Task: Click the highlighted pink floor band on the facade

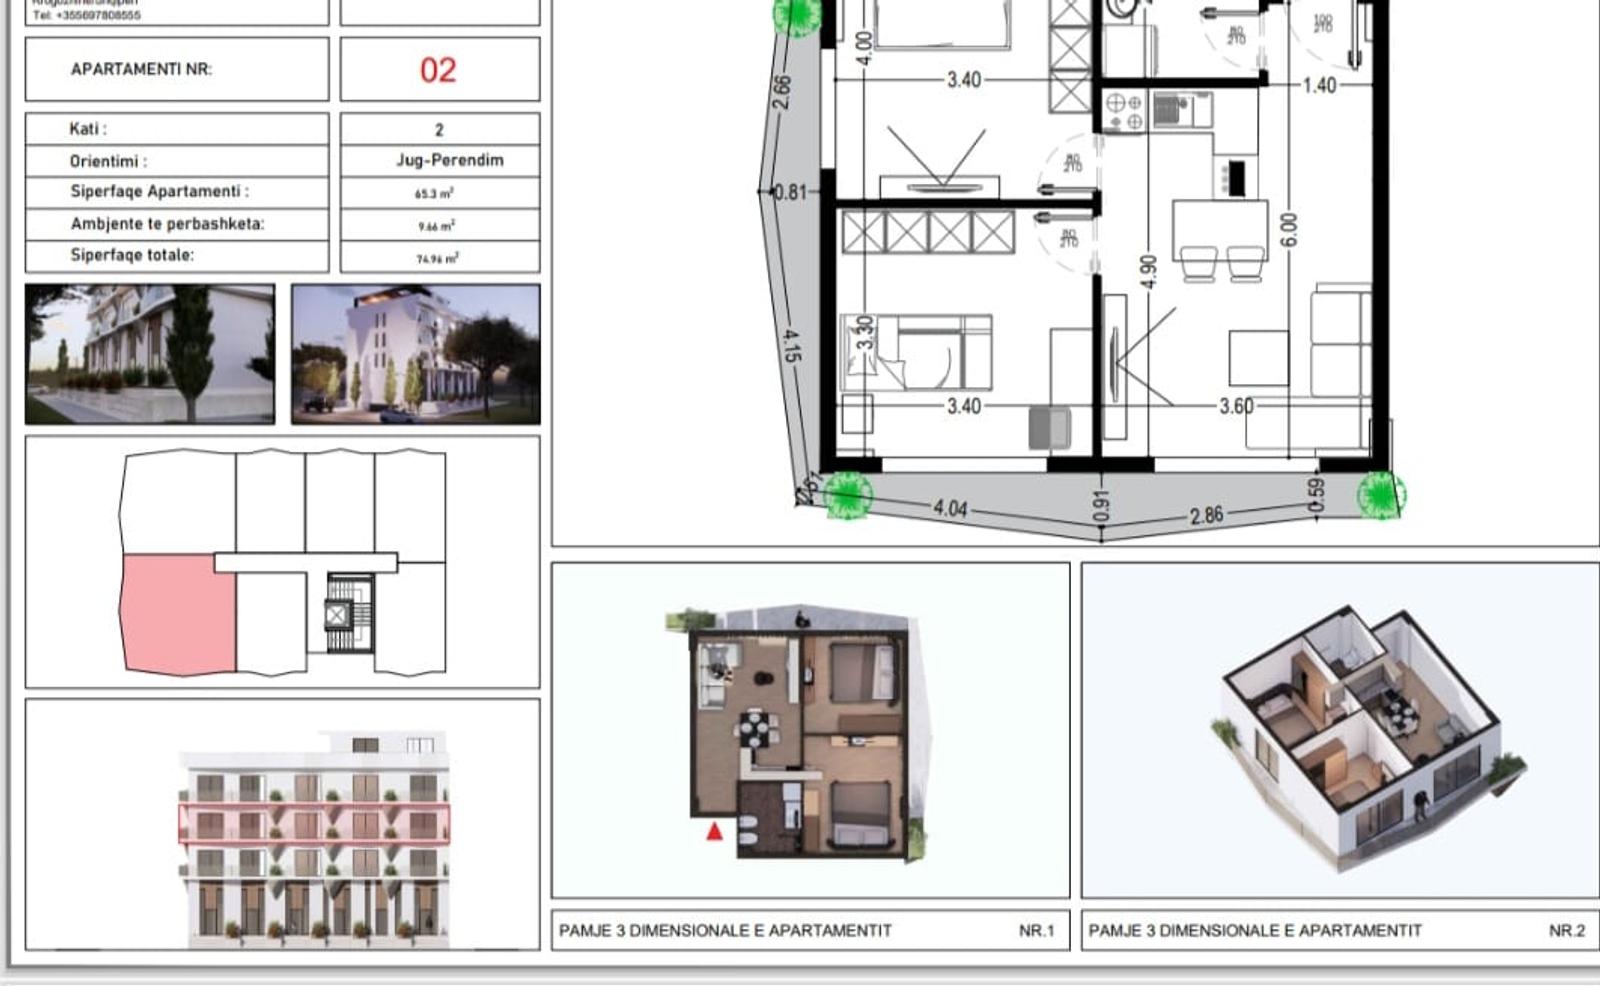Action: pyautogui.click(x=314, y=824)
